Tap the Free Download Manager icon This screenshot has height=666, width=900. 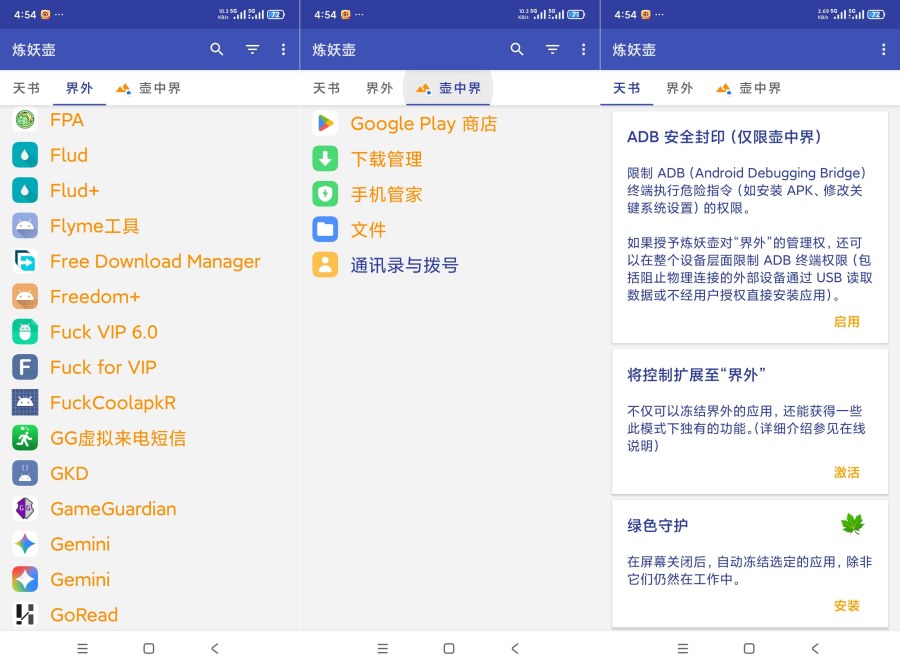coord(25,261)
